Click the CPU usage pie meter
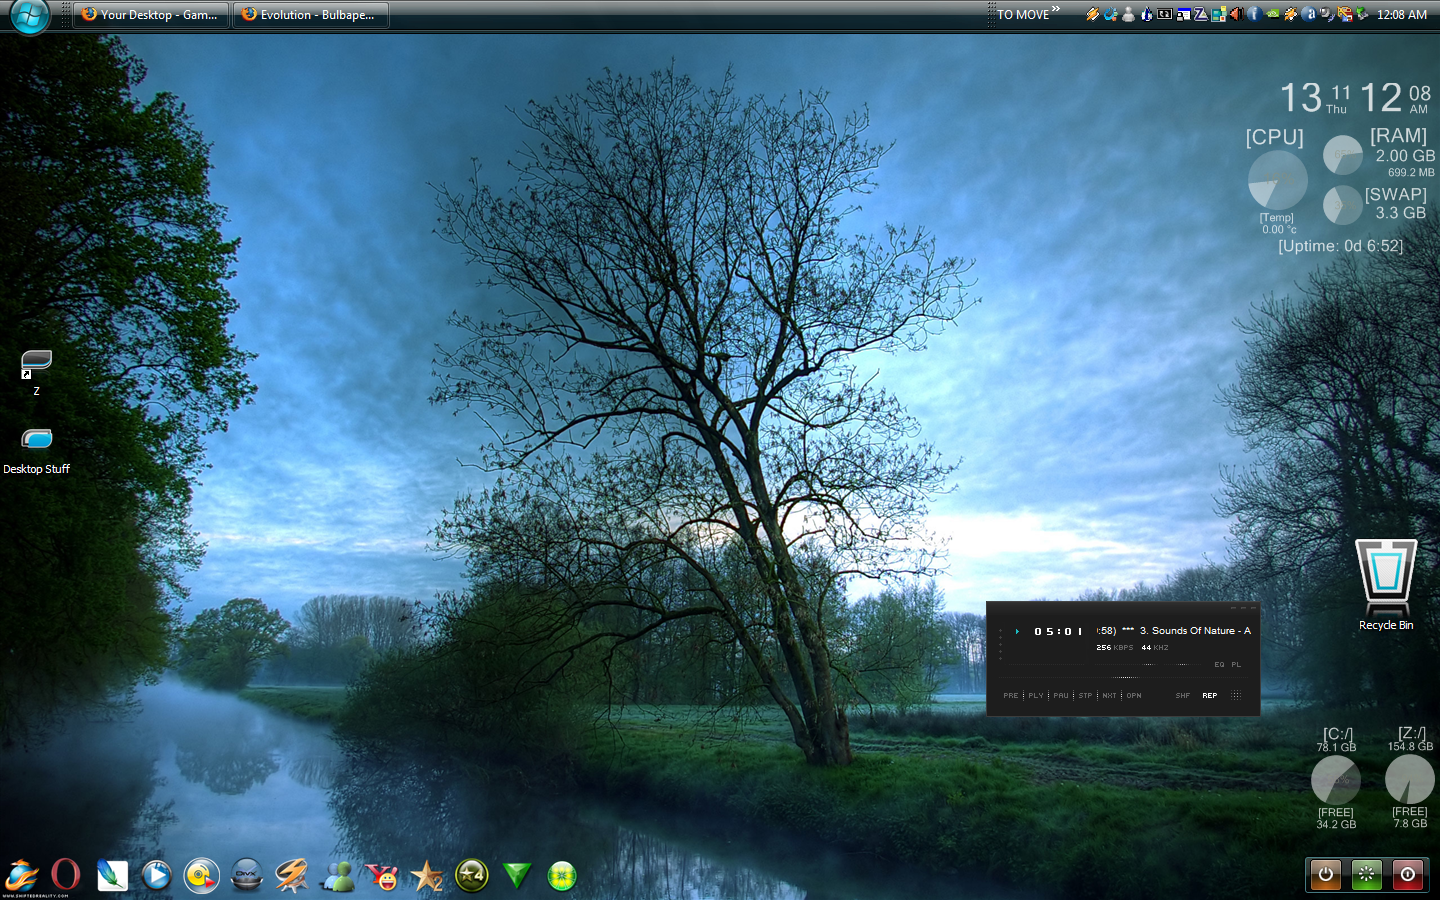The height and width of the screenshot is (900, 1440). [x=1277, y=180]
